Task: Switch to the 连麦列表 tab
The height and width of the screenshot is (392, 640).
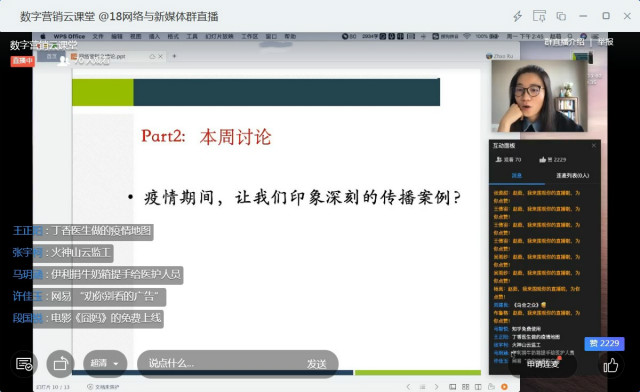Action: click(572, 176)
